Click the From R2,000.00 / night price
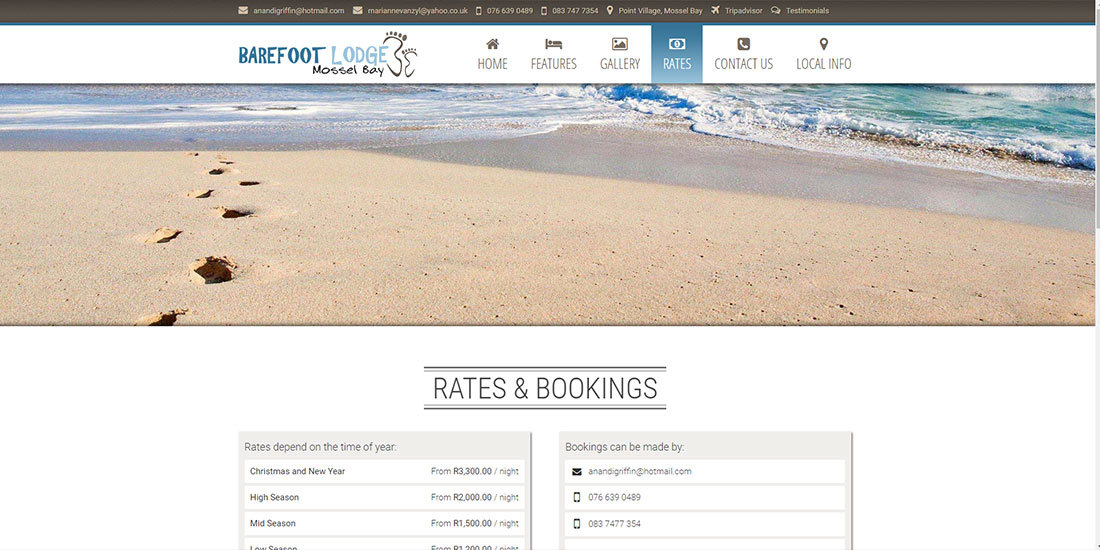This screenshot has width=1100, height=550. pos(475,497)
